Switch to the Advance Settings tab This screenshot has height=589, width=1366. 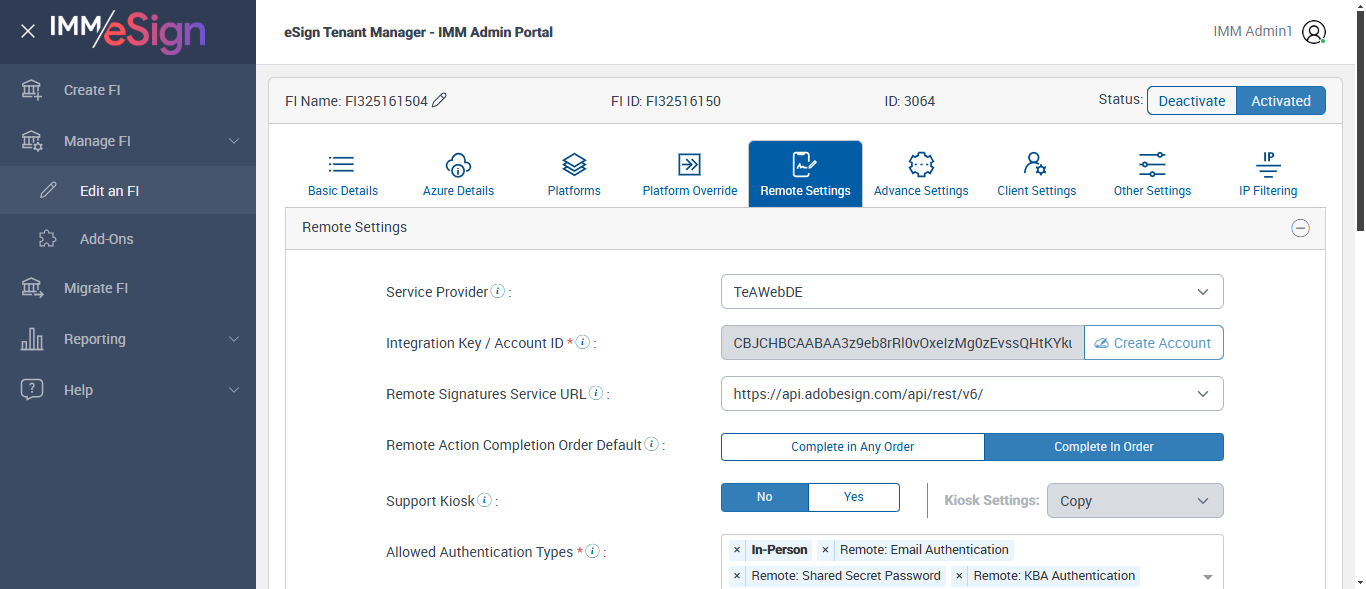pyautogui.click(x=920, y=174)
